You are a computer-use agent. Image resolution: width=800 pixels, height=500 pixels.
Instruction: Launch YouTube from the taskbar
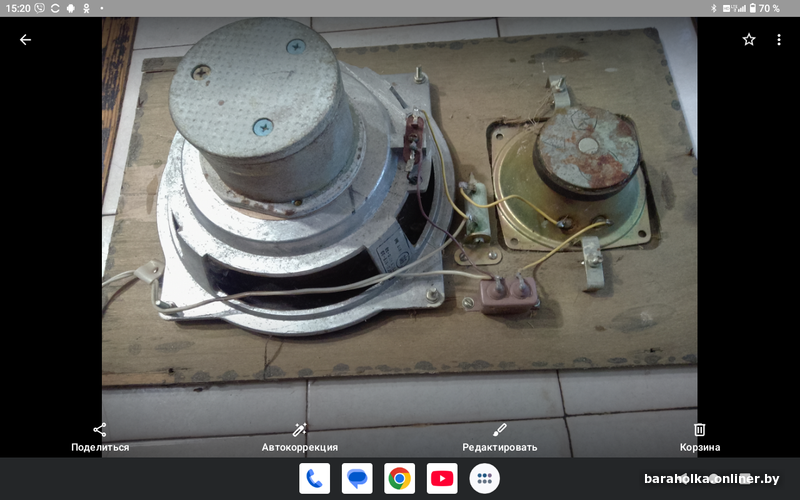click(x=442, y=479)
